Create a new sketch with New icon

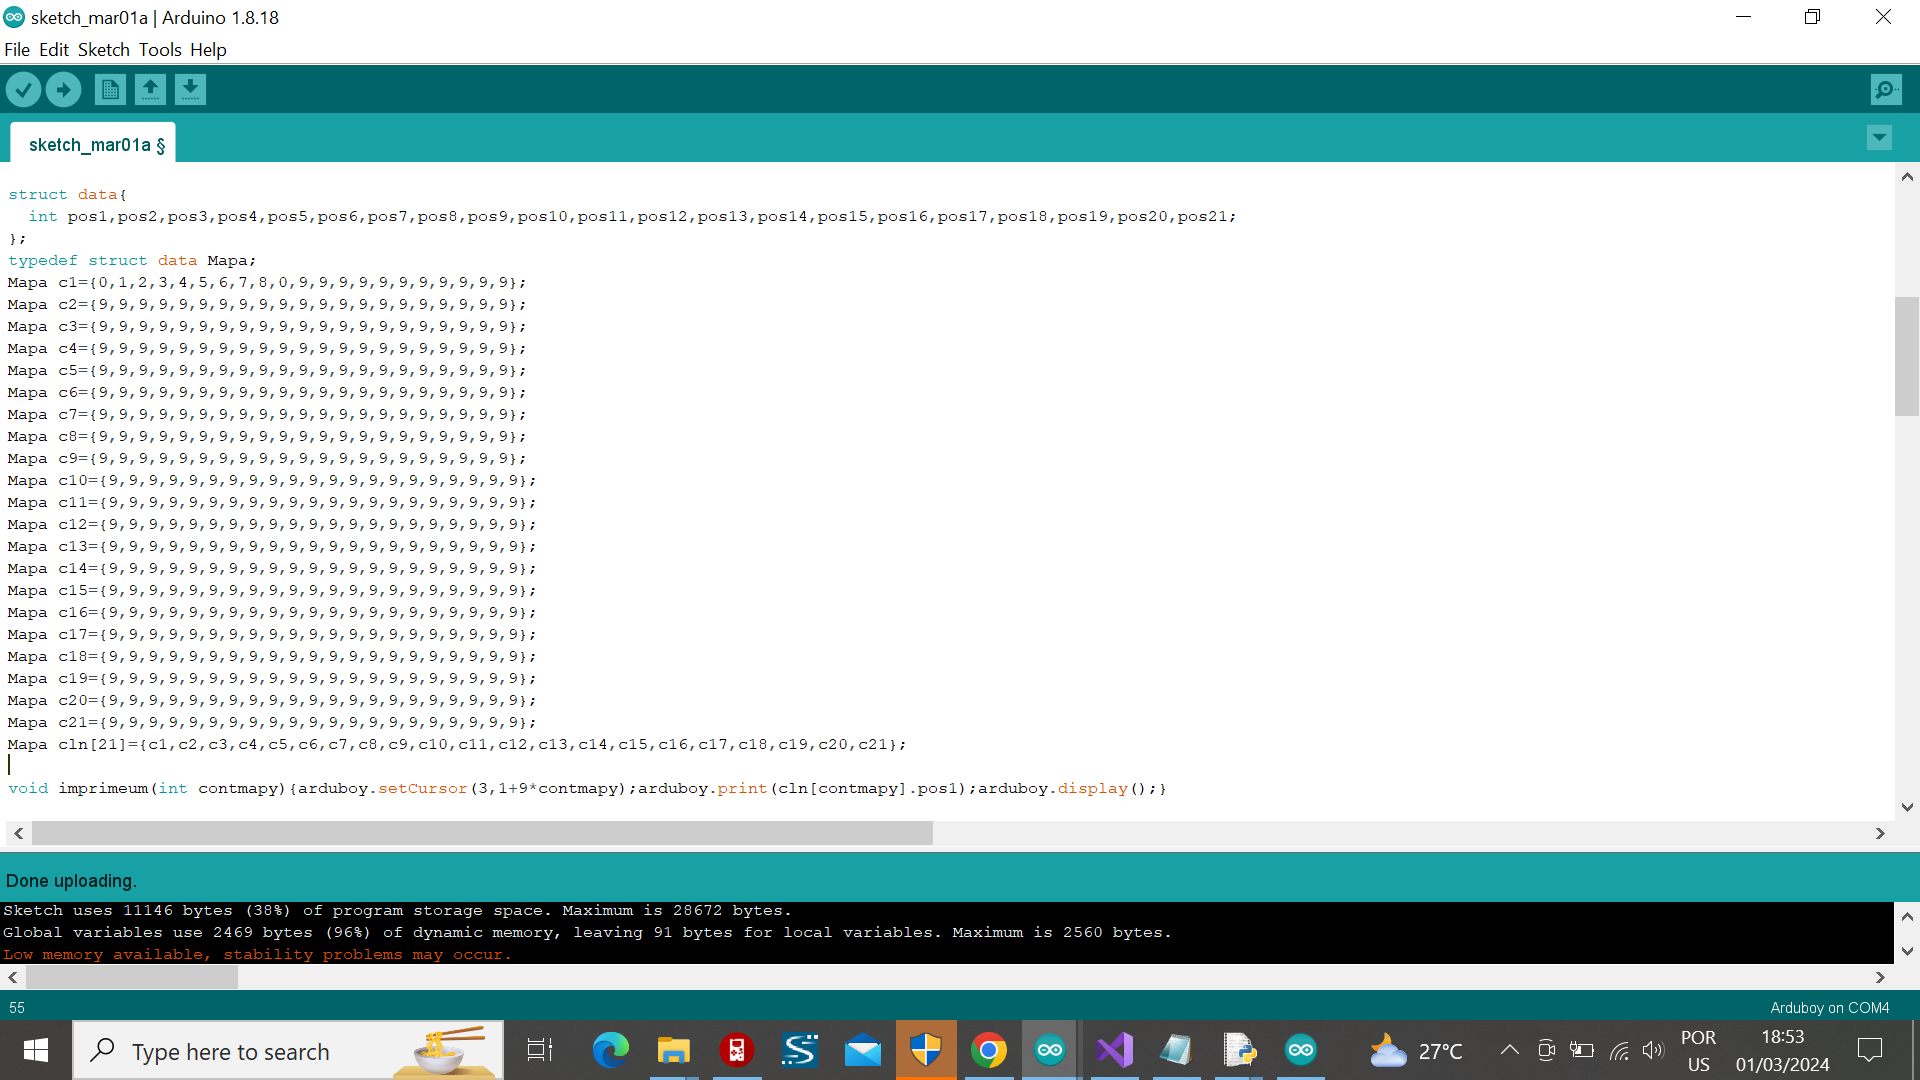click(x=110, y=90)
